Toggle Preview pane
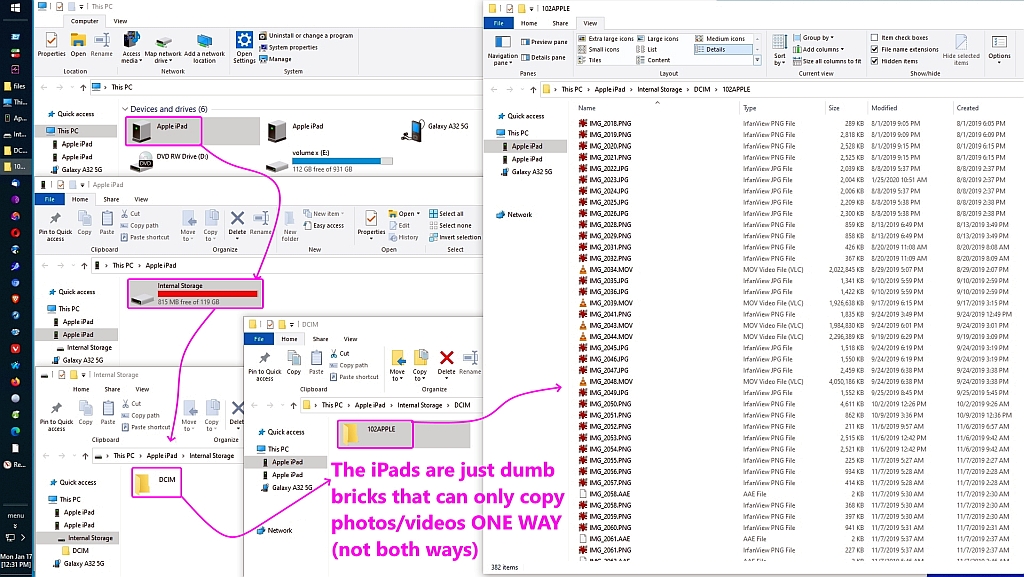This screenshot has height=577, width=1024. click(x=544, y=42)
